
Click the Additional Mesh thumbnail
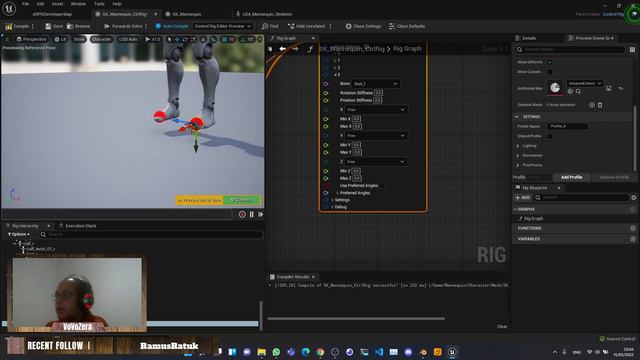click(555, 88)
